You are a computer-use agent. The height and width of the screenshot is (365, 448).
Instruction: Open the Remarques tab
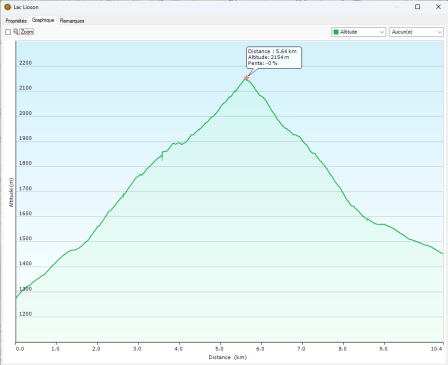(x=72, y=21)
